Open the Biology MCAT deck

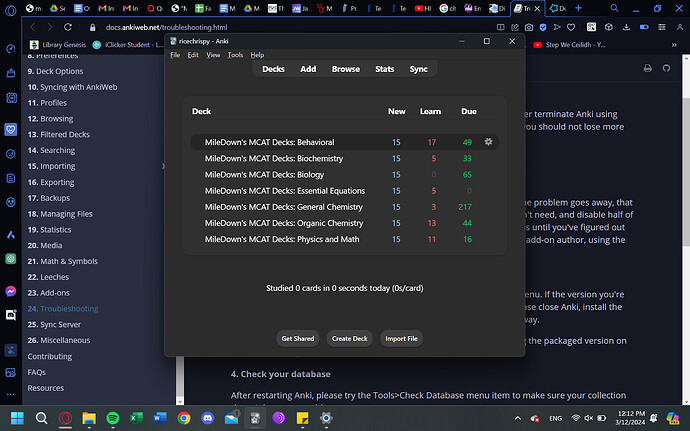(264, 175)
